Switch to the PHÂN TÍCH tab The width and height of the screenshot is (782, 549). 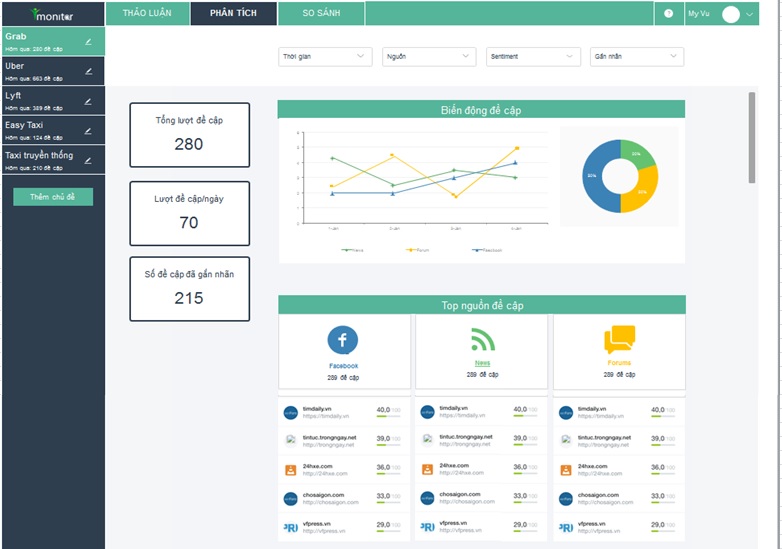point(233,13)
